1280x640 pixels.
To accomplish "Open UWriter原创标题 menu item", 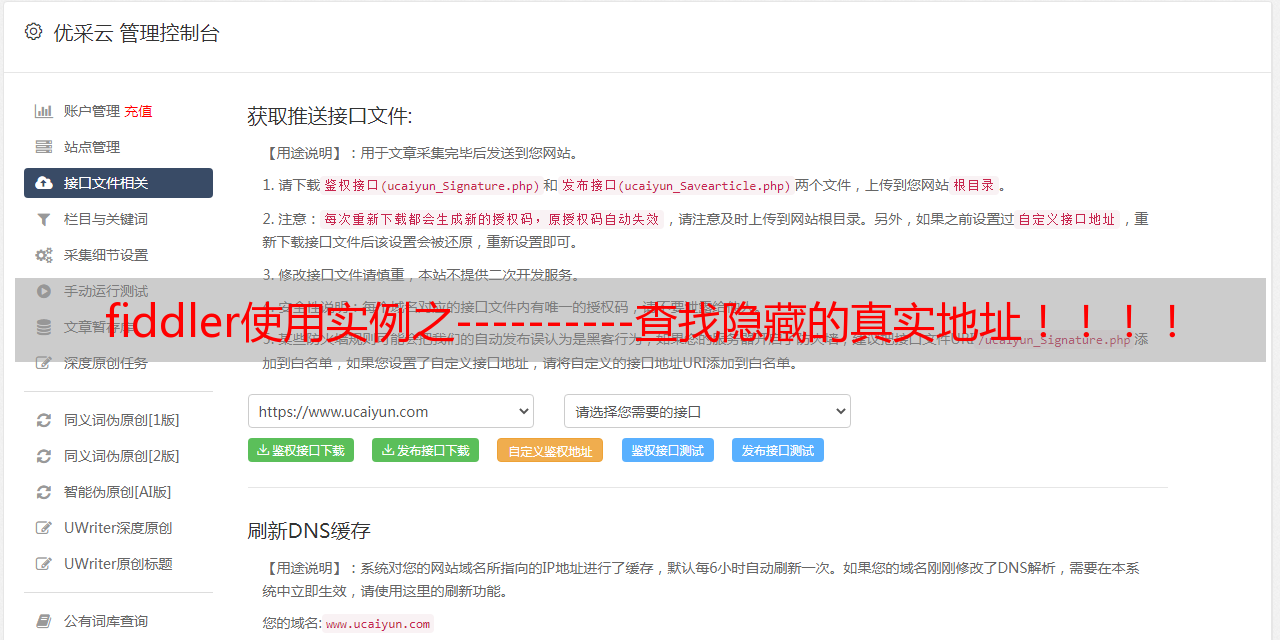I will tap(118, 564).
